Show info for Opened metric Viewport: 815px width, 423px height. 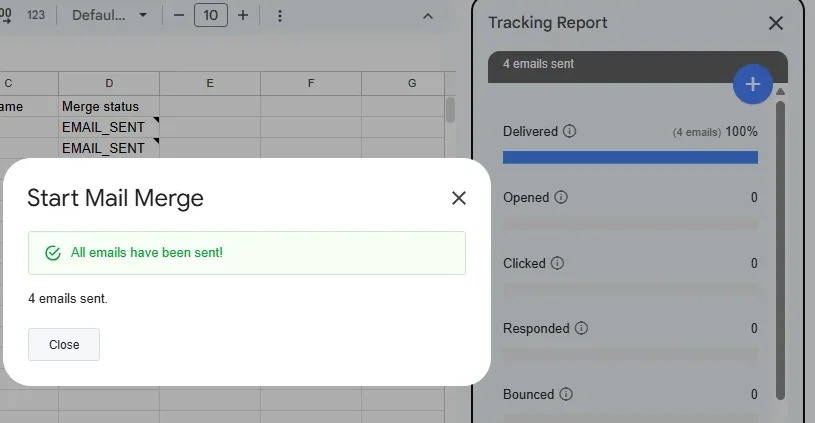tap(561, 197)
